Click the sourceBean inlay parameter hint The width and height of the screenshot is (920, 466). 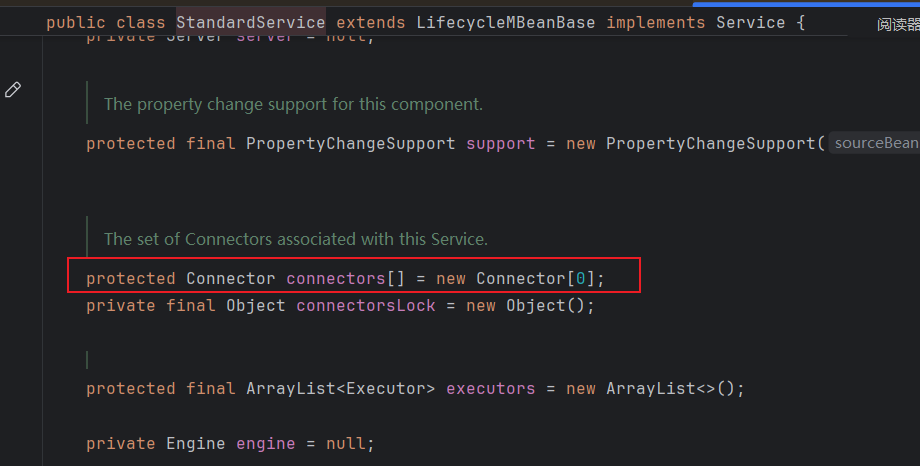(x=876, y=143)
